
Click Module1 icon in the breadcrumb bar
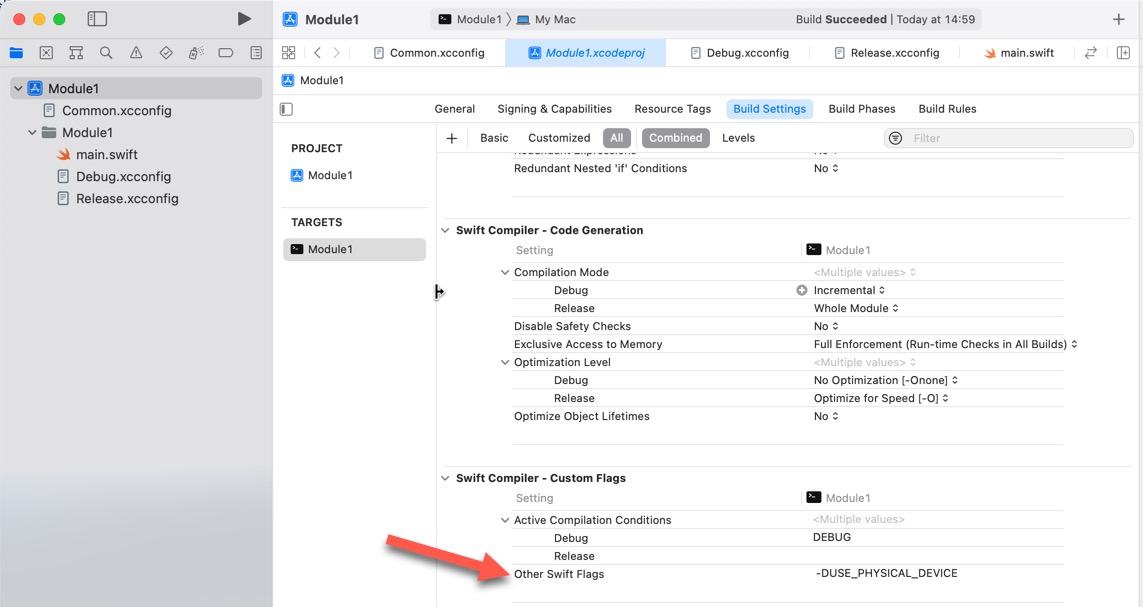pyautogui.click(x=288, y=80)
